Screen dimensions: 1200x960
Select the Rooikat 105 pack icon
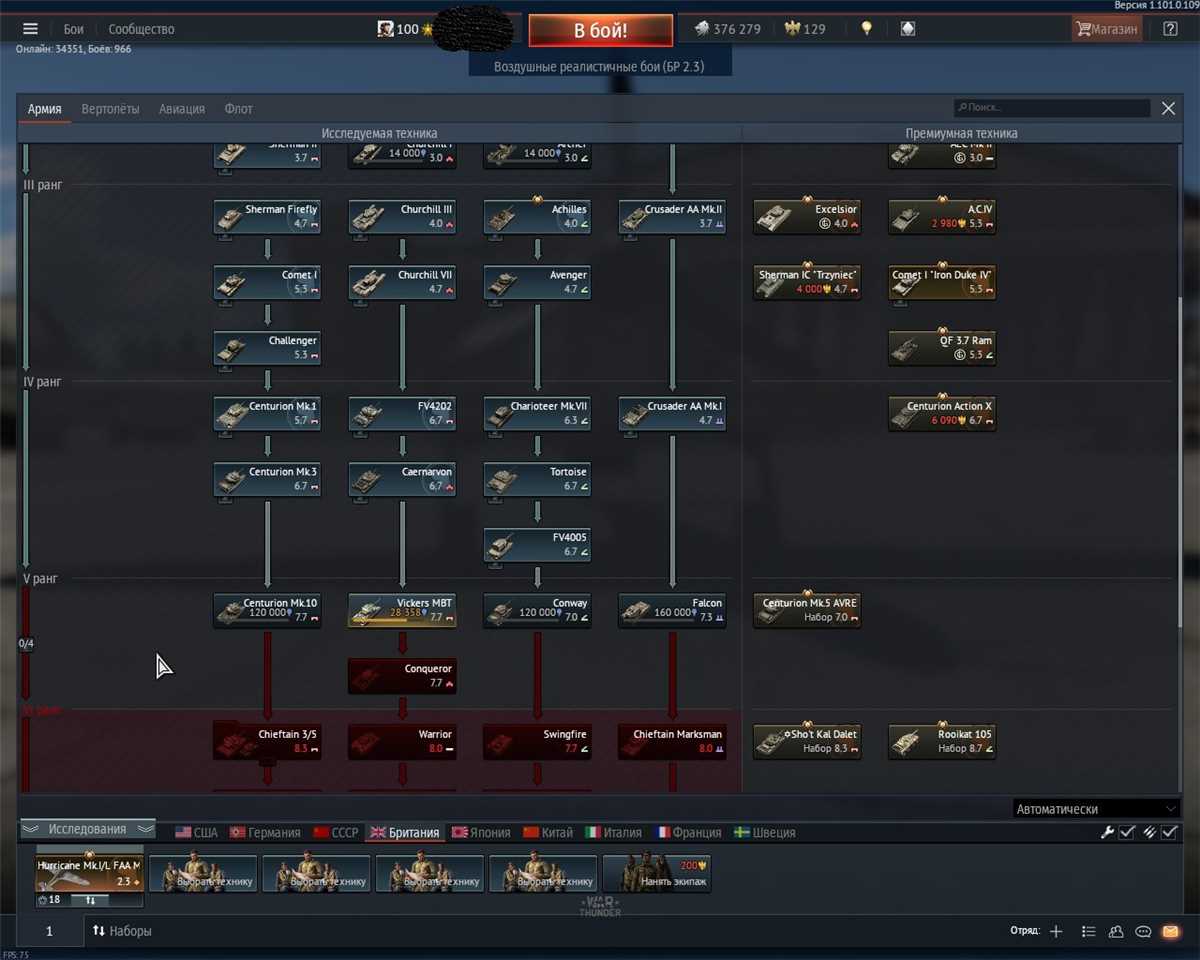pos(942,741)
